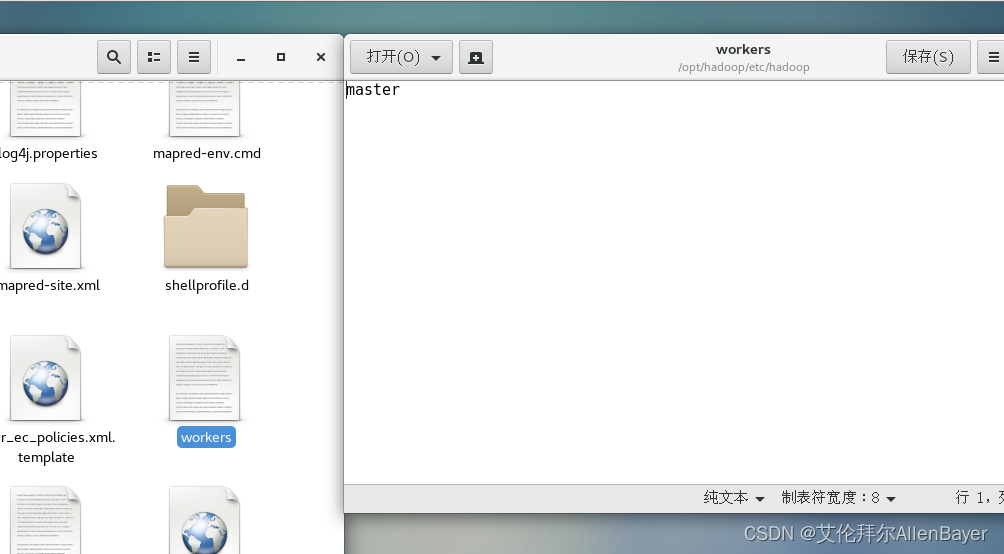Image resolution: width=1004 pixels, height=554 pixels.
Task: Close the file manager window
Action: tap(321, 57)
